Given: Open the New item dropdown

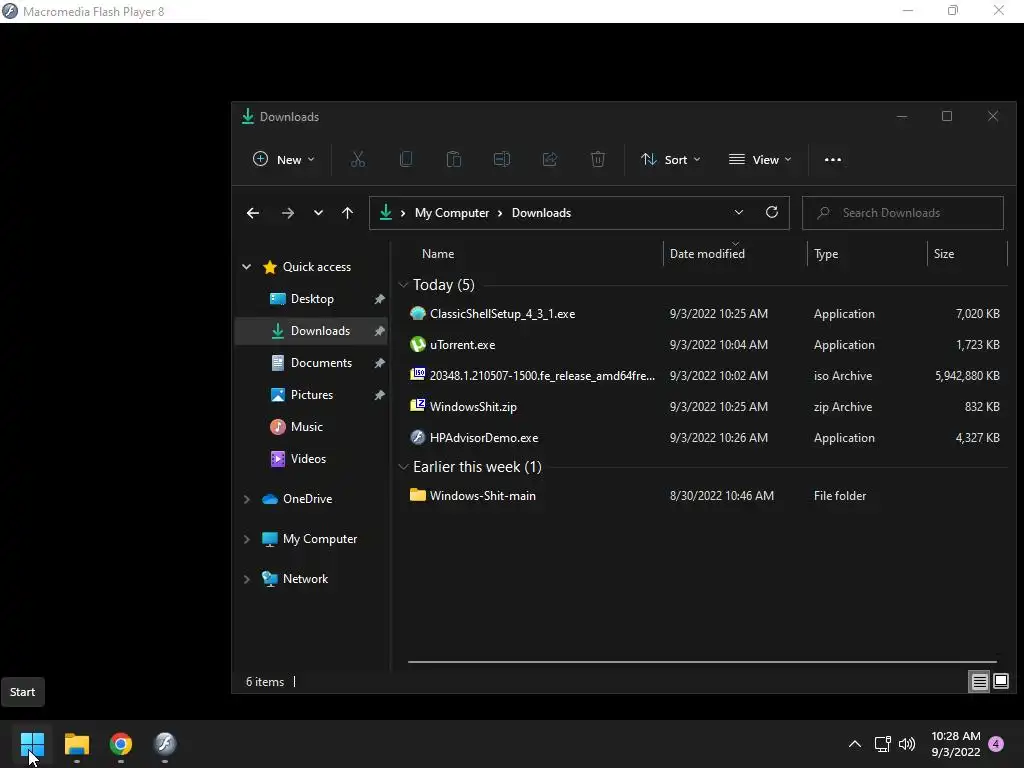Looking at the screenshot, I should (283, 159).
